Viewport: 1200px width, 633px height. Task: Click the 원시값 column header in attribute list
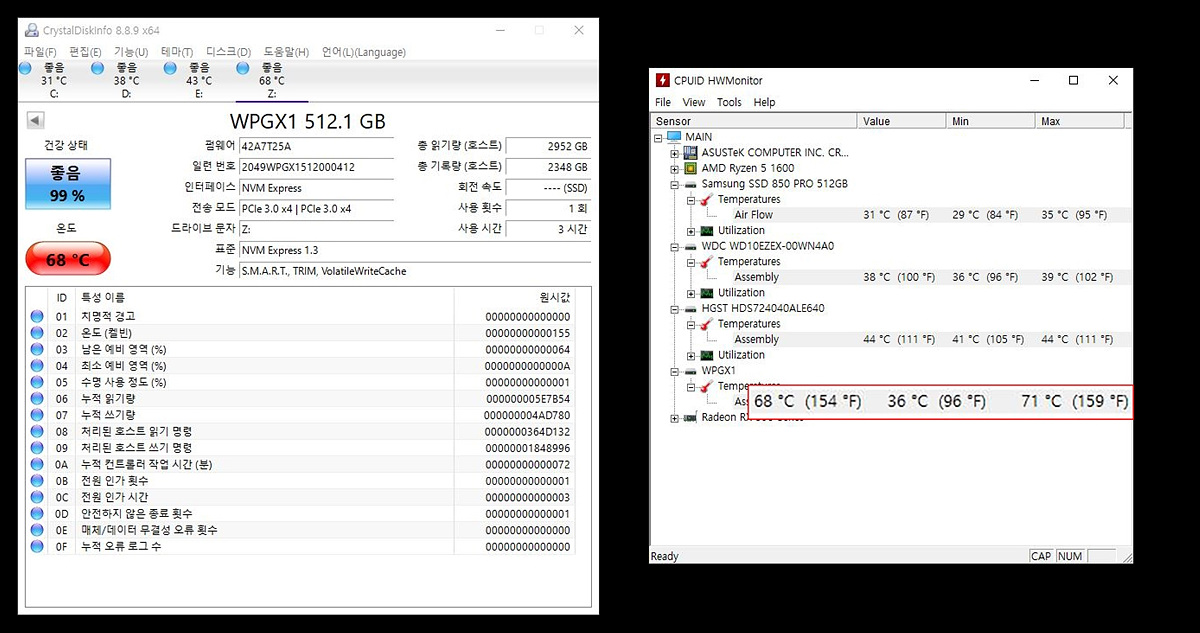(x=514, y=298)
